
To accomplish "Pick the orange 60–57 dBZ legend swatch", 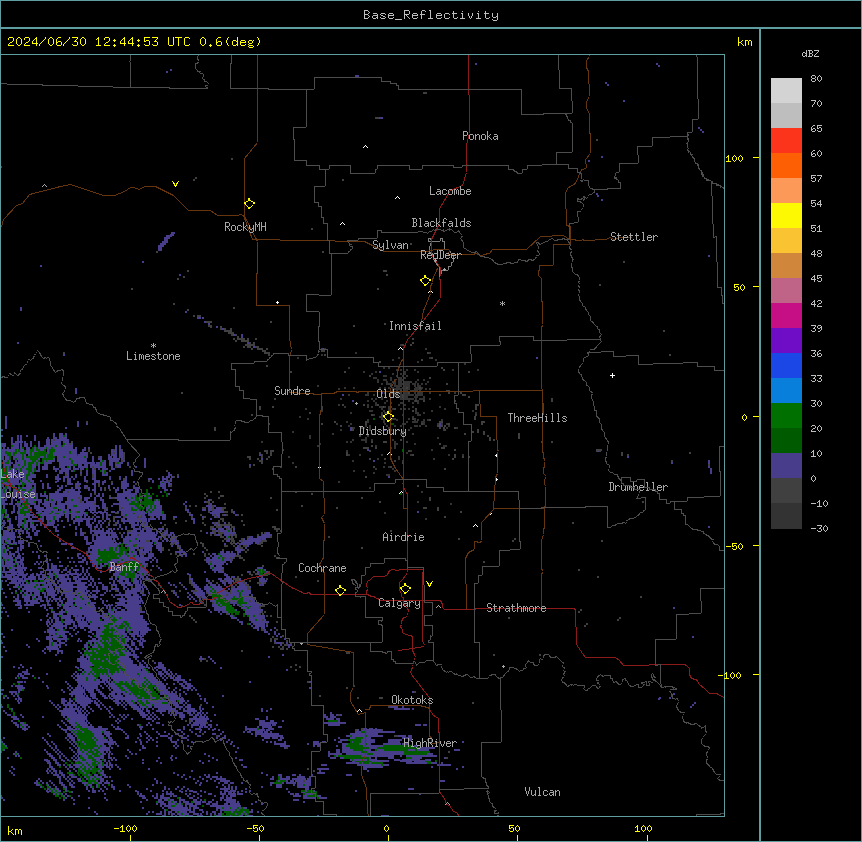I will (x=786, y=165).
